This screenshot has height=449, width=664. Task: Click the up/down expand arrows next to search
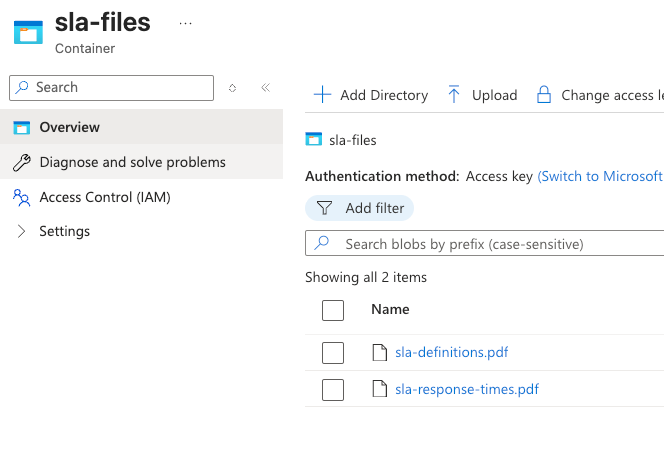(233, 87)
